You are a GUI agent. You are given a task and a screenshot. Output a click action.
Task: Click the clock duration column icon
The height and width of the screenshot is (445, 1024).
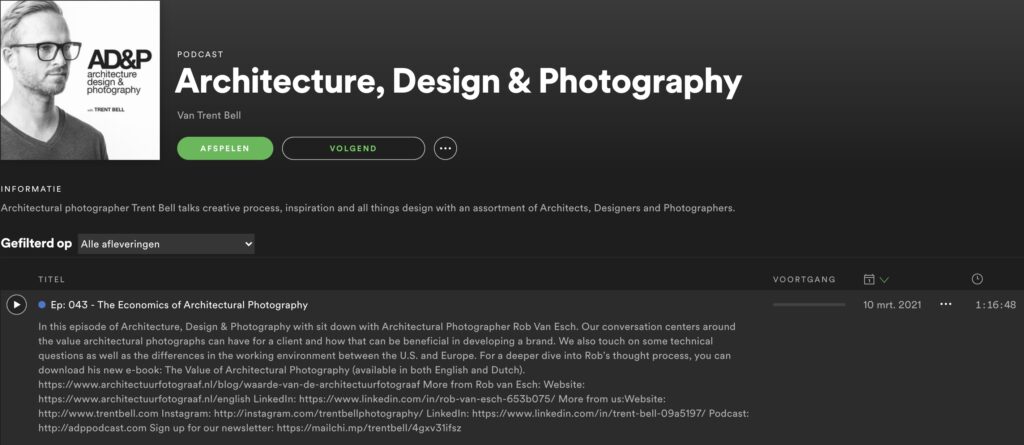977,279
